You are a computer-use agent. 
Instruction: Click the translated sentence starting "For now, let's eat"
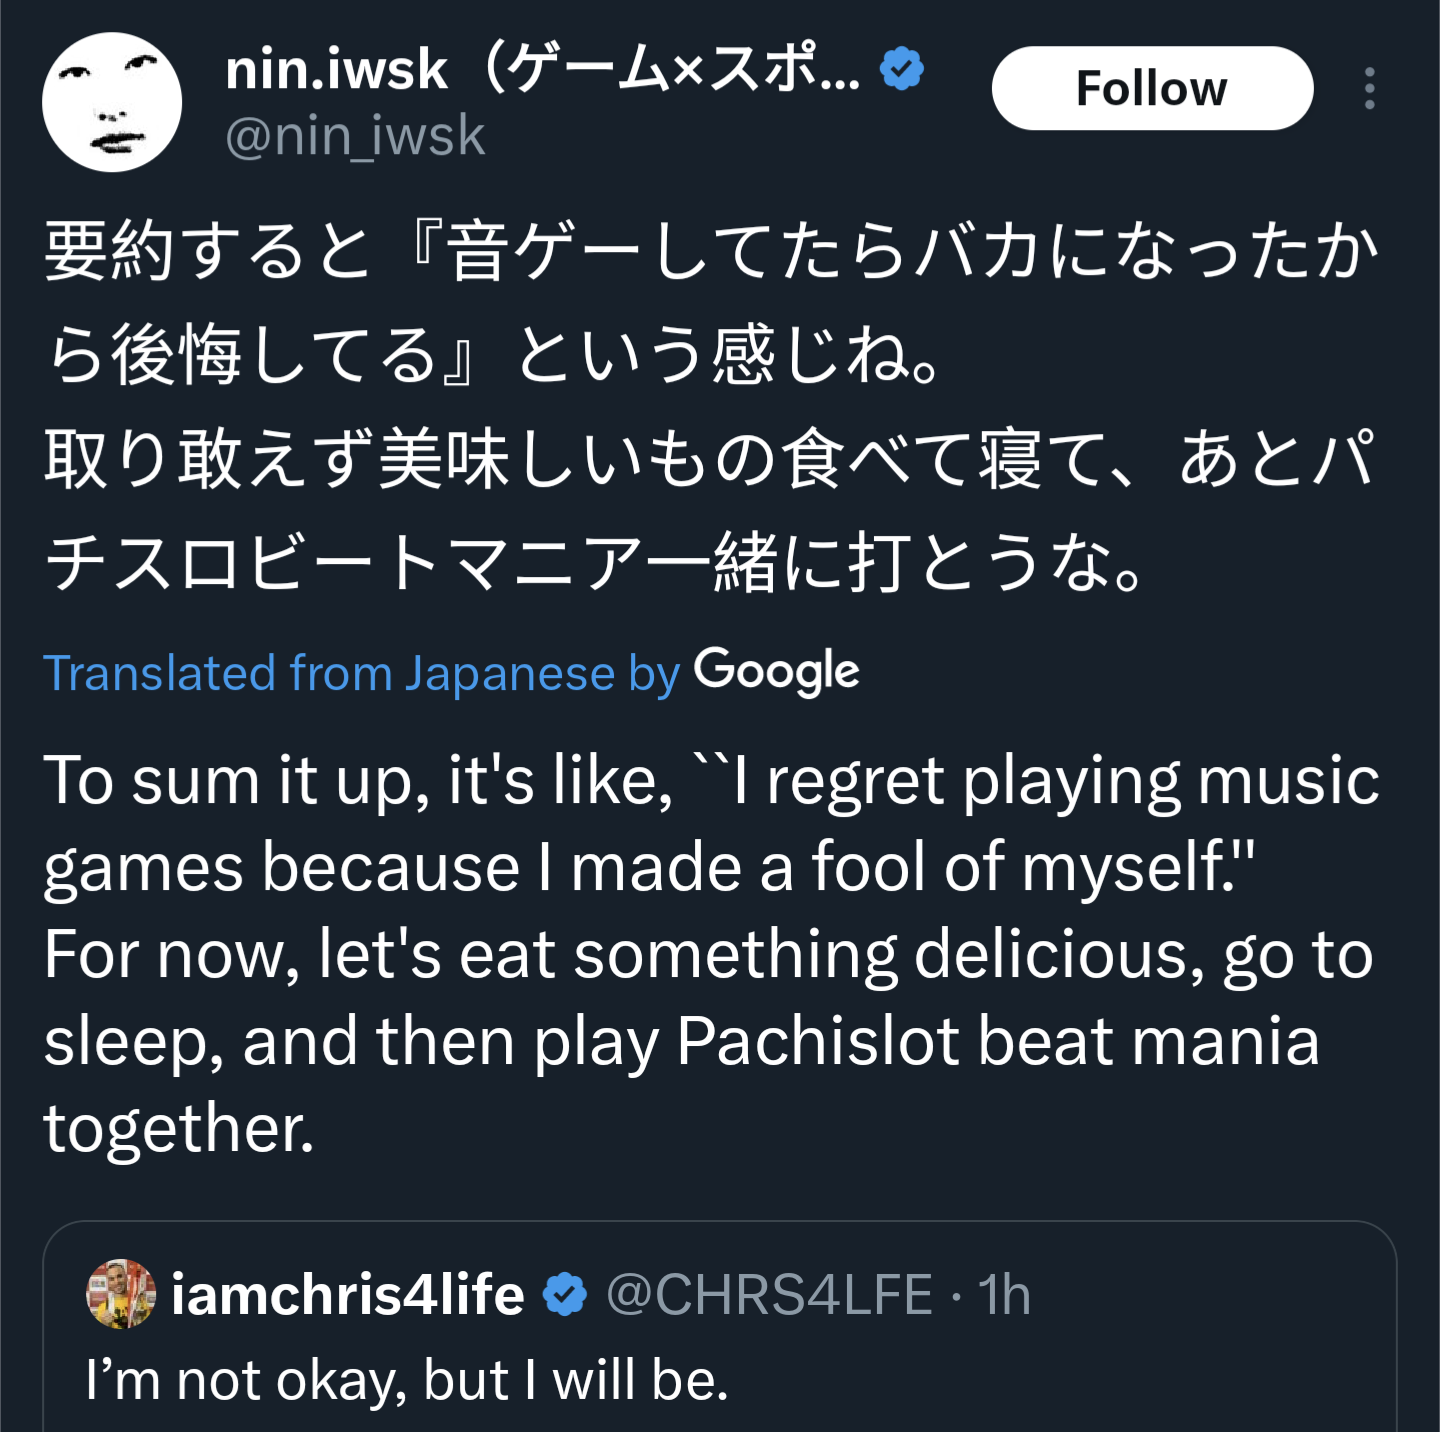pos(709,1041)
